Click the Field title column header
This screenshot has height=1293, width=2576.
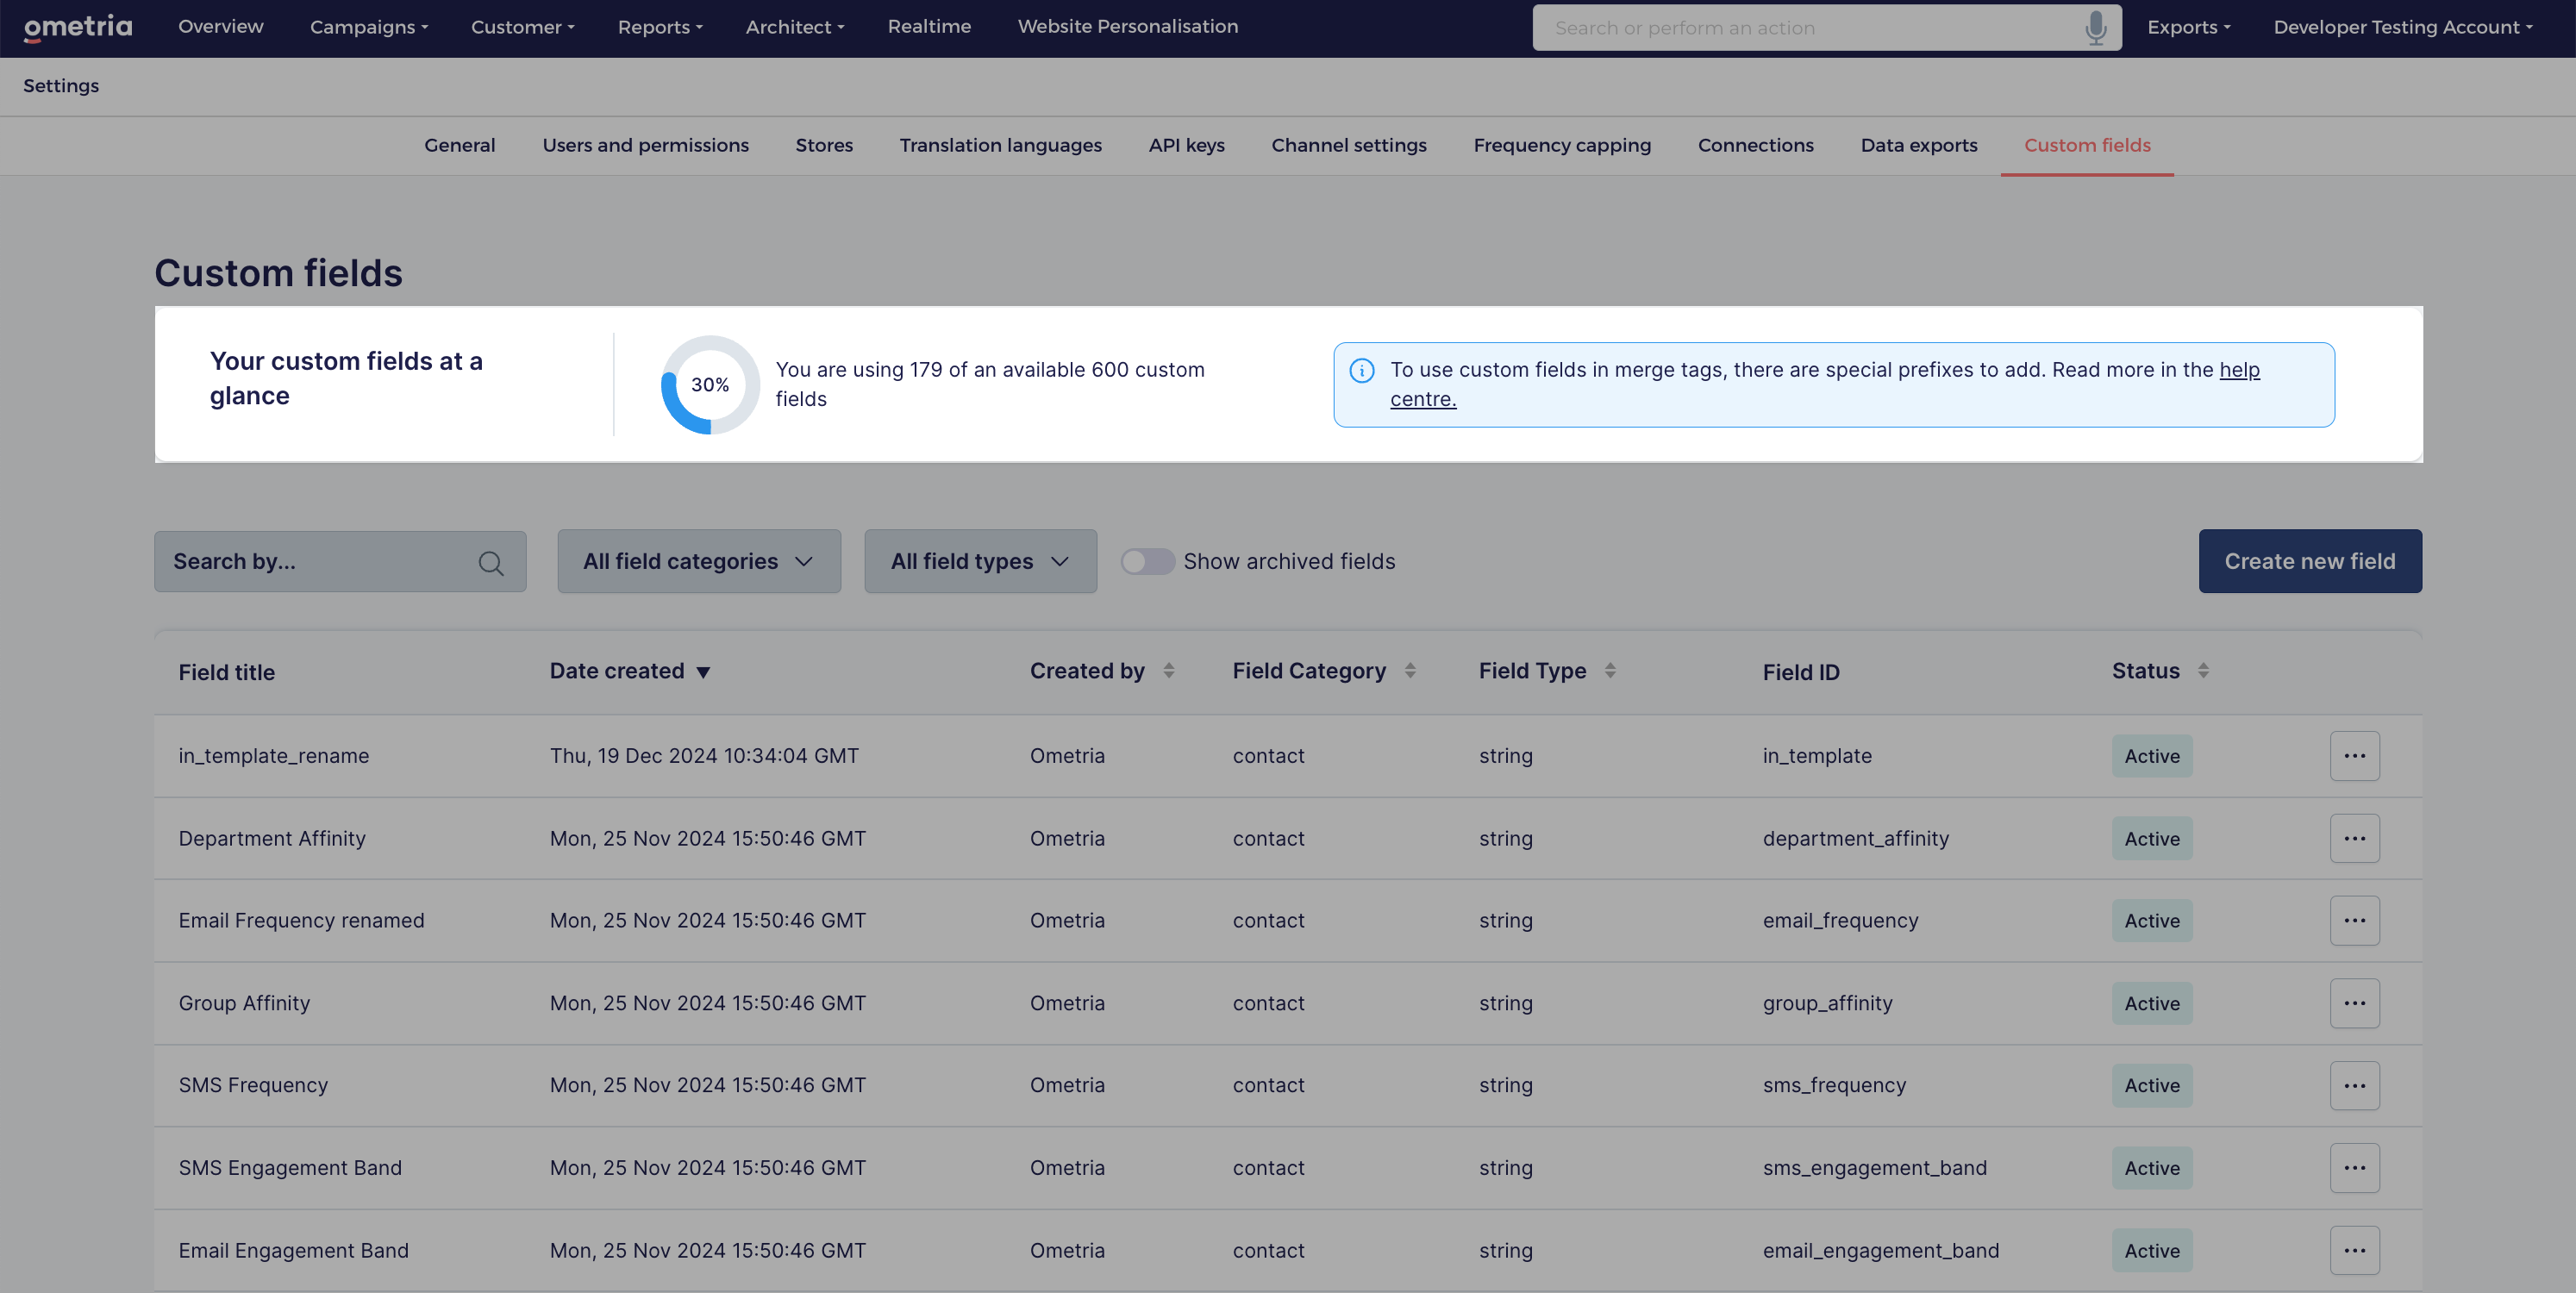(x=226, y=672)
